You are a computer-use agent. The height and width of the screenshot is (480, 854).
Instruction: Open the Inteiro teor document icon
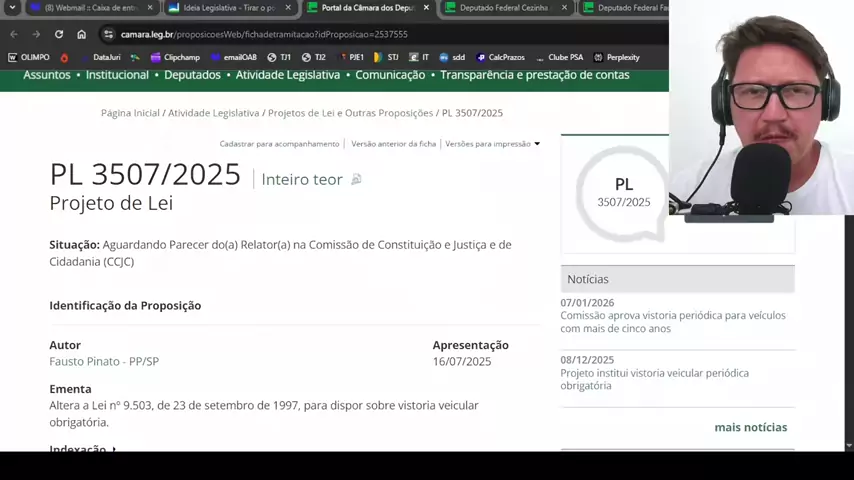pos(356,180)
